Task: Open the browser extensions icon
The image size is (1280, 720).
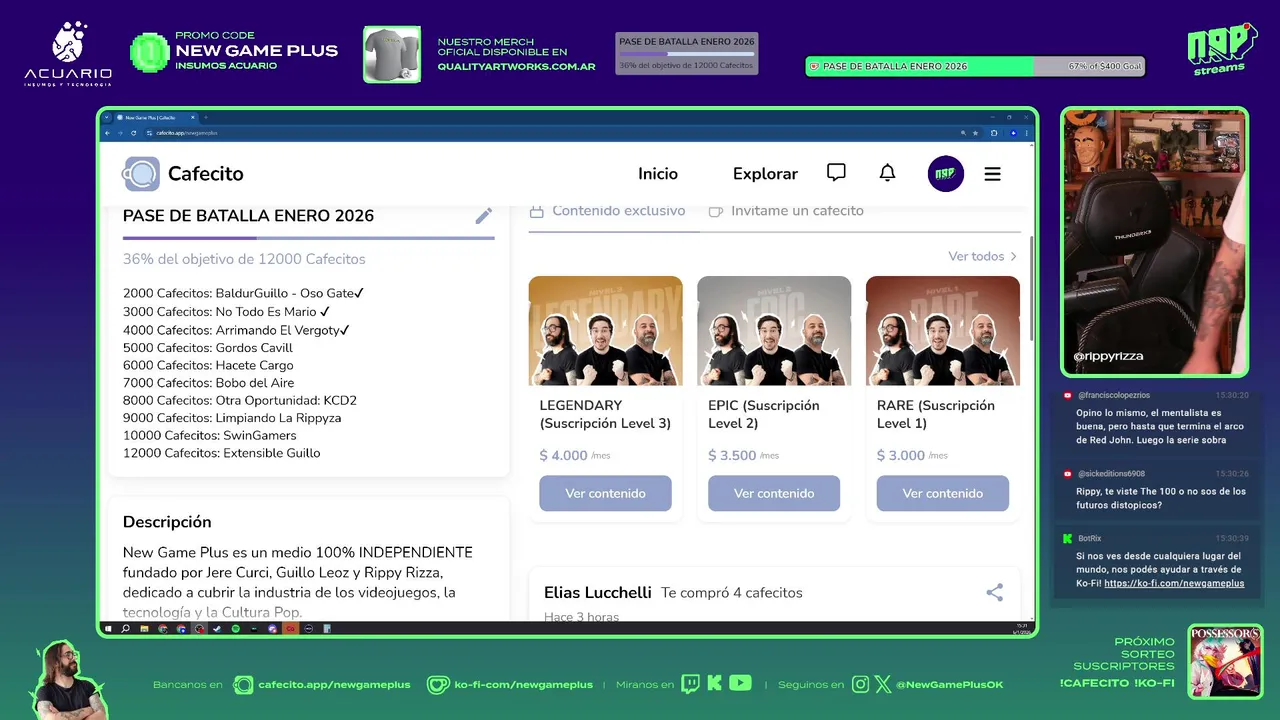Action: 994,133
